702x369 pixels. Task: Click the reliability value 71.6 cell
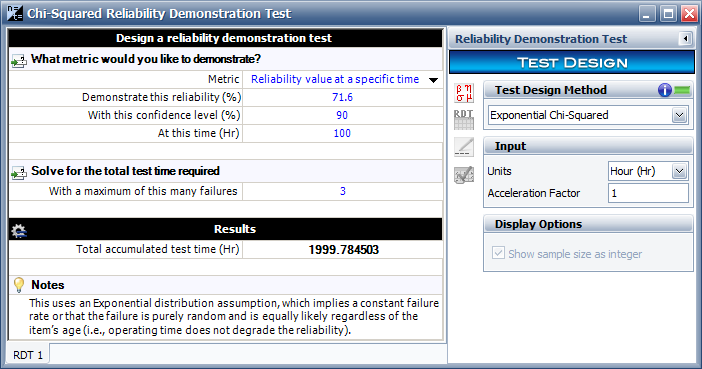[342, 97]
